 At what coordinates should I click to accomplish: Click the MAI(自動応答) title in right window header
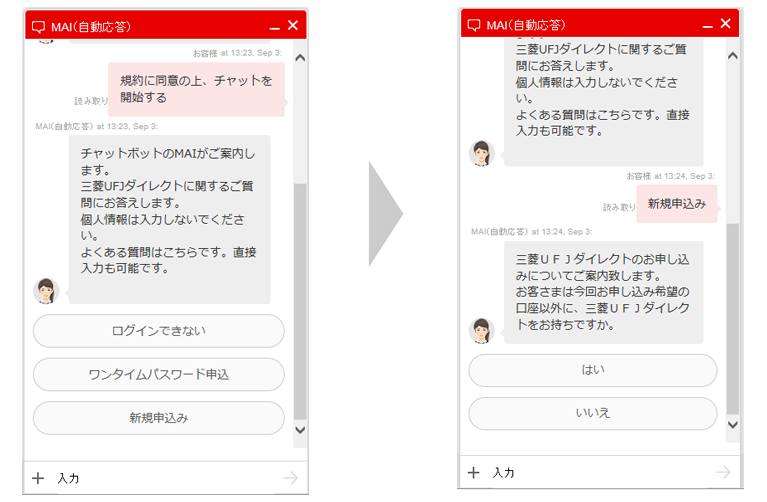526,25
